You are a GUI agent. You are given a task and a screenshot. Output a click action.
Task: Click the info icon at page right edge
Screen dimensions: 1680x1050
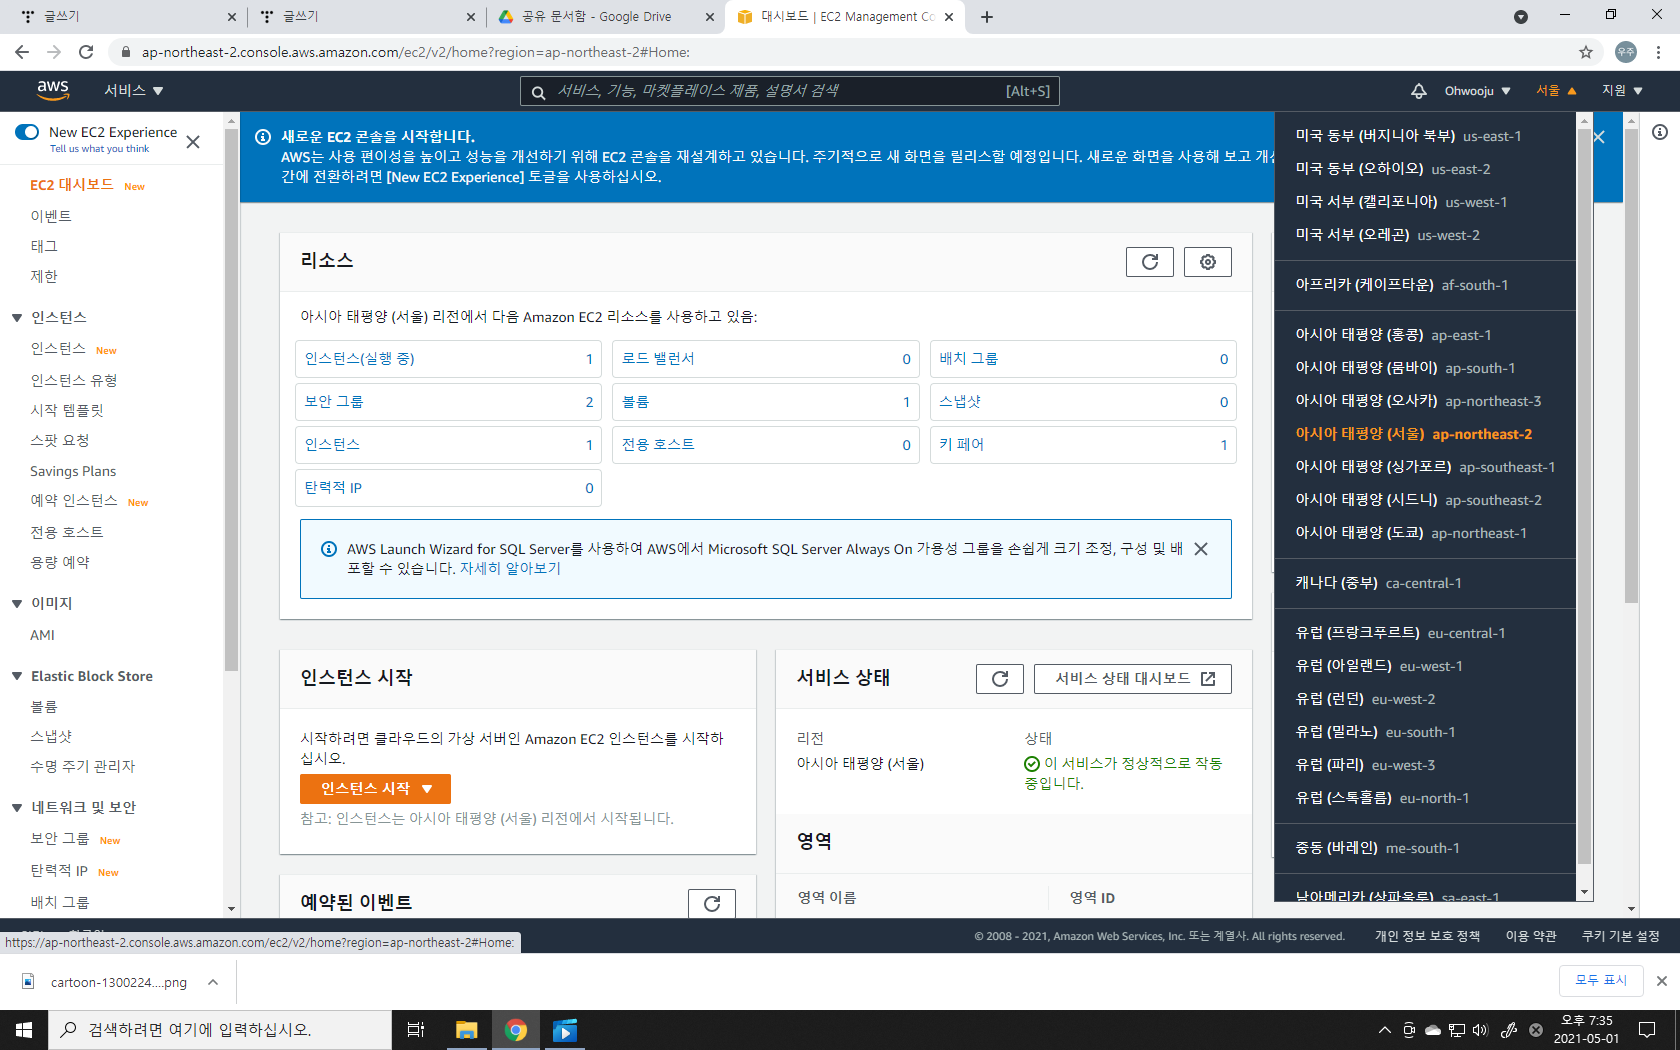point(1660,132)
